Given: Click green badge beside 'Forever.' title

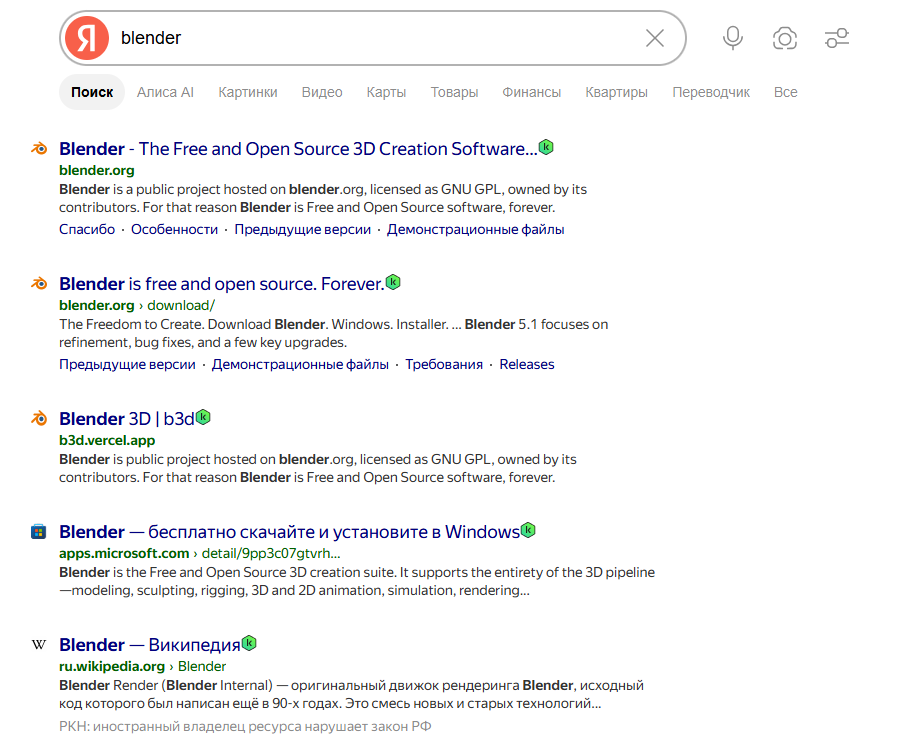Looking at the screenshot, I should coord(393,282).
